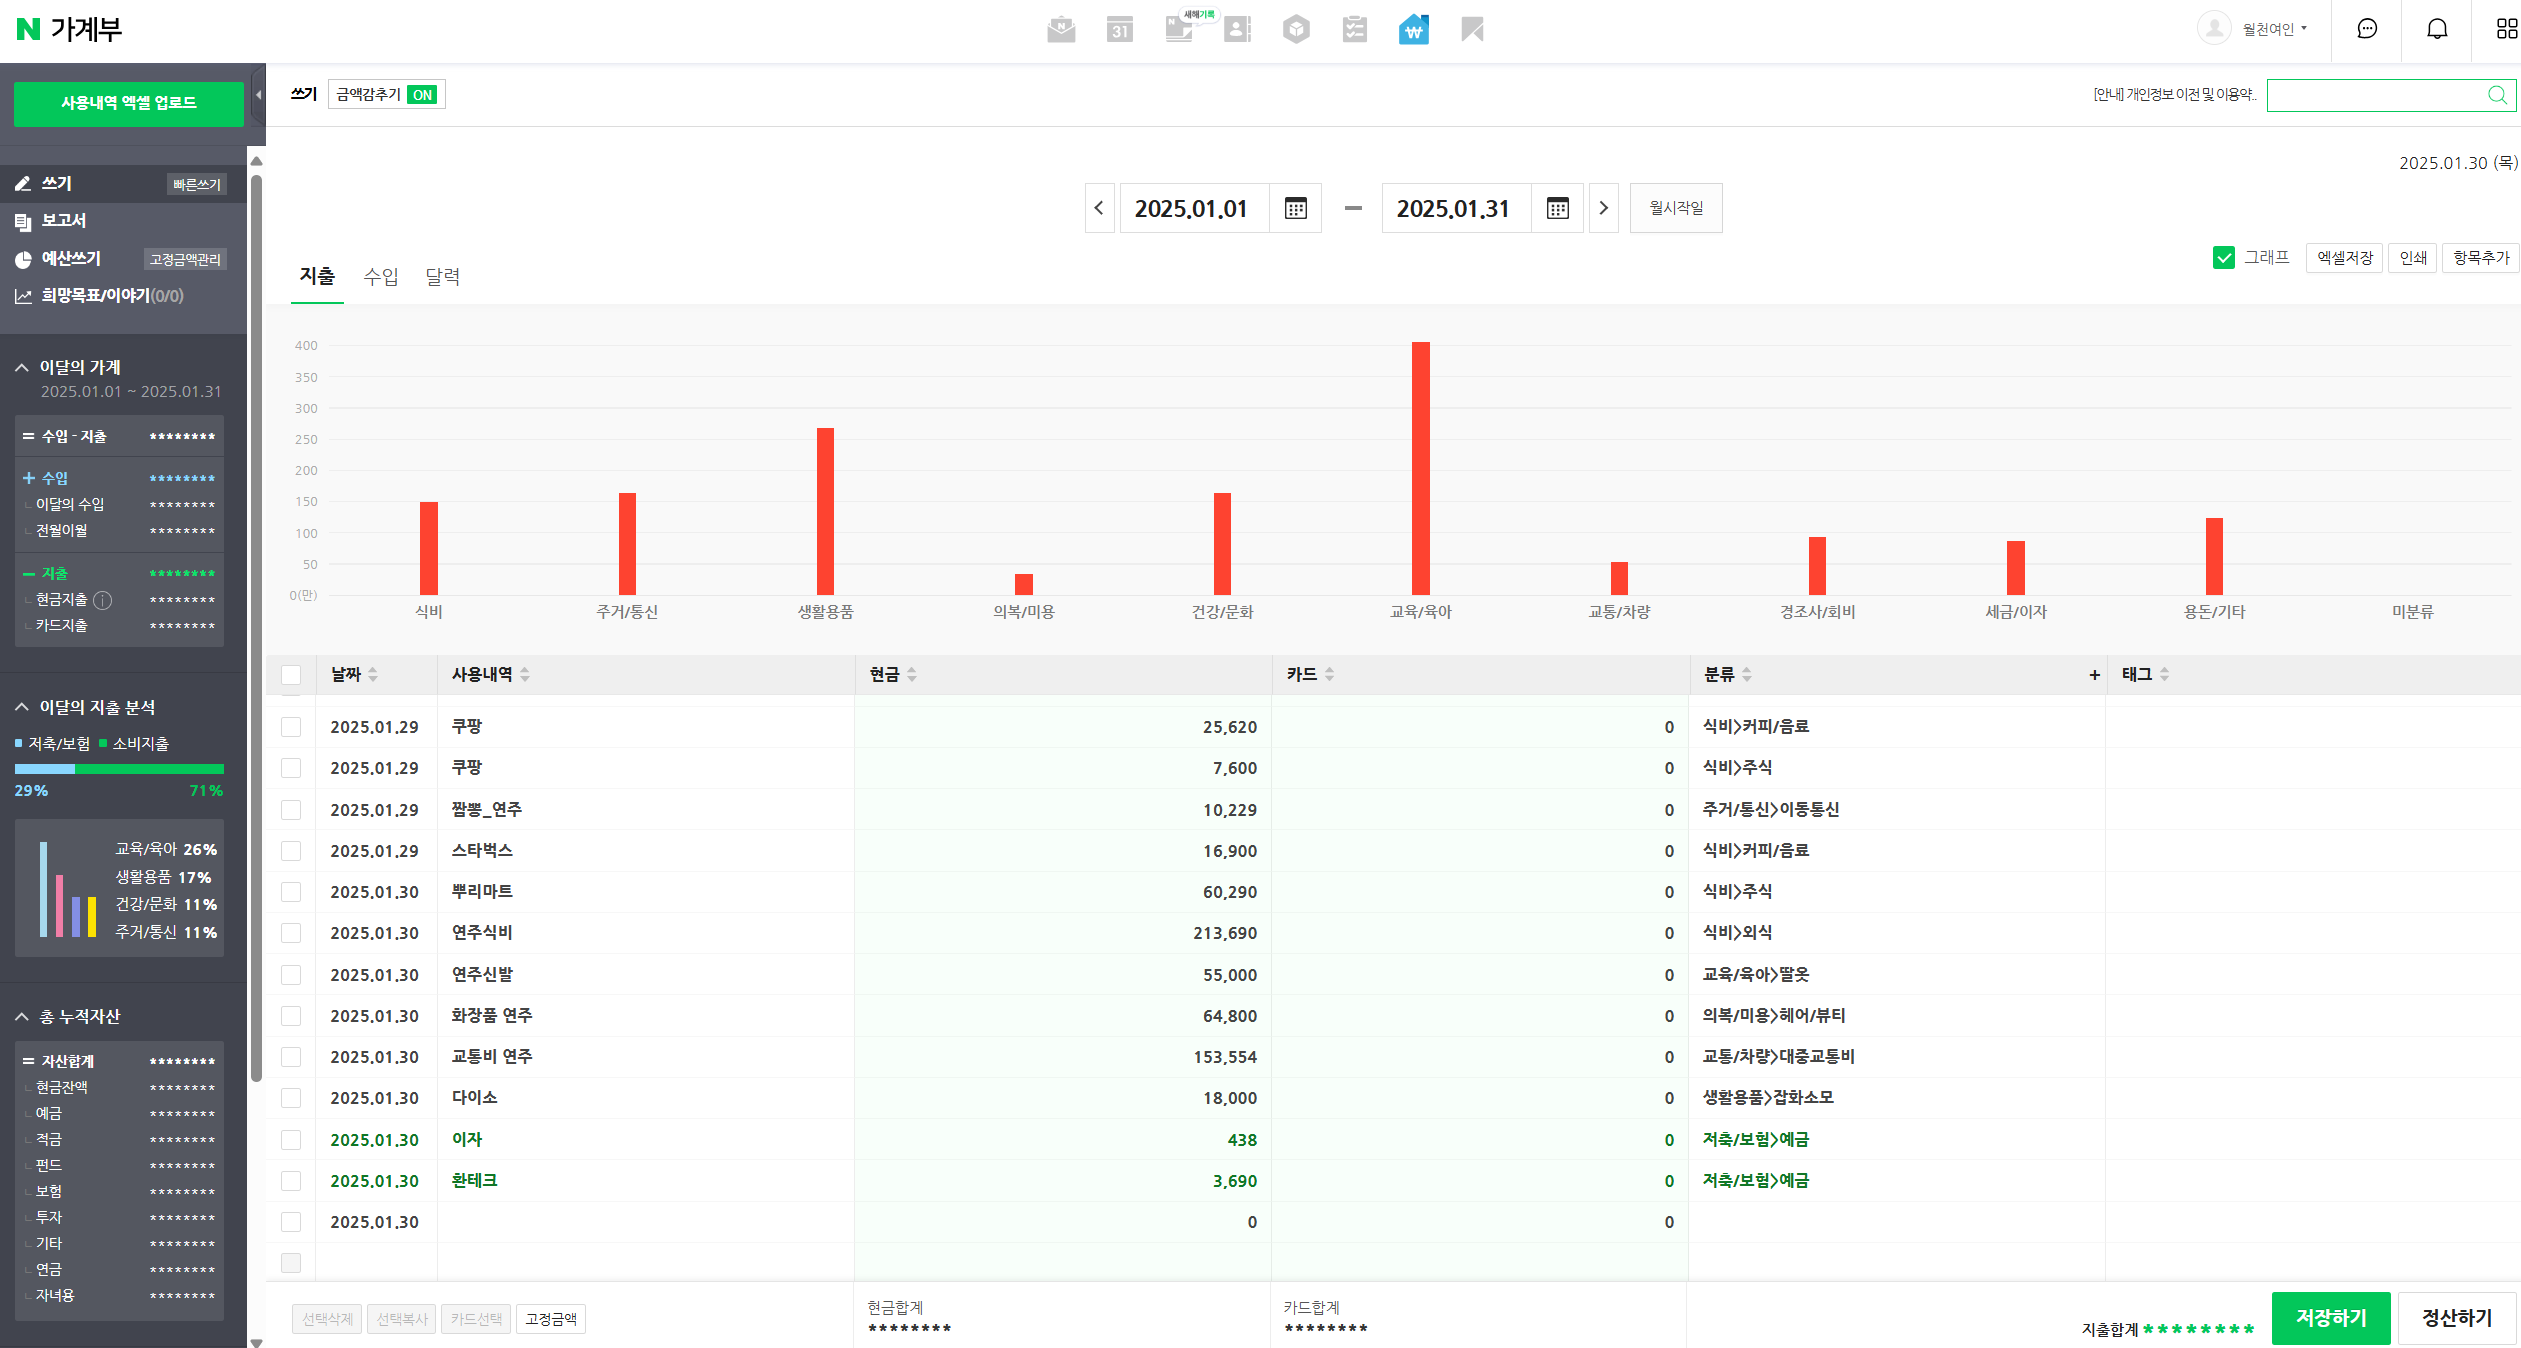
Task: Click the notification bell icon
Action: 2437,29
